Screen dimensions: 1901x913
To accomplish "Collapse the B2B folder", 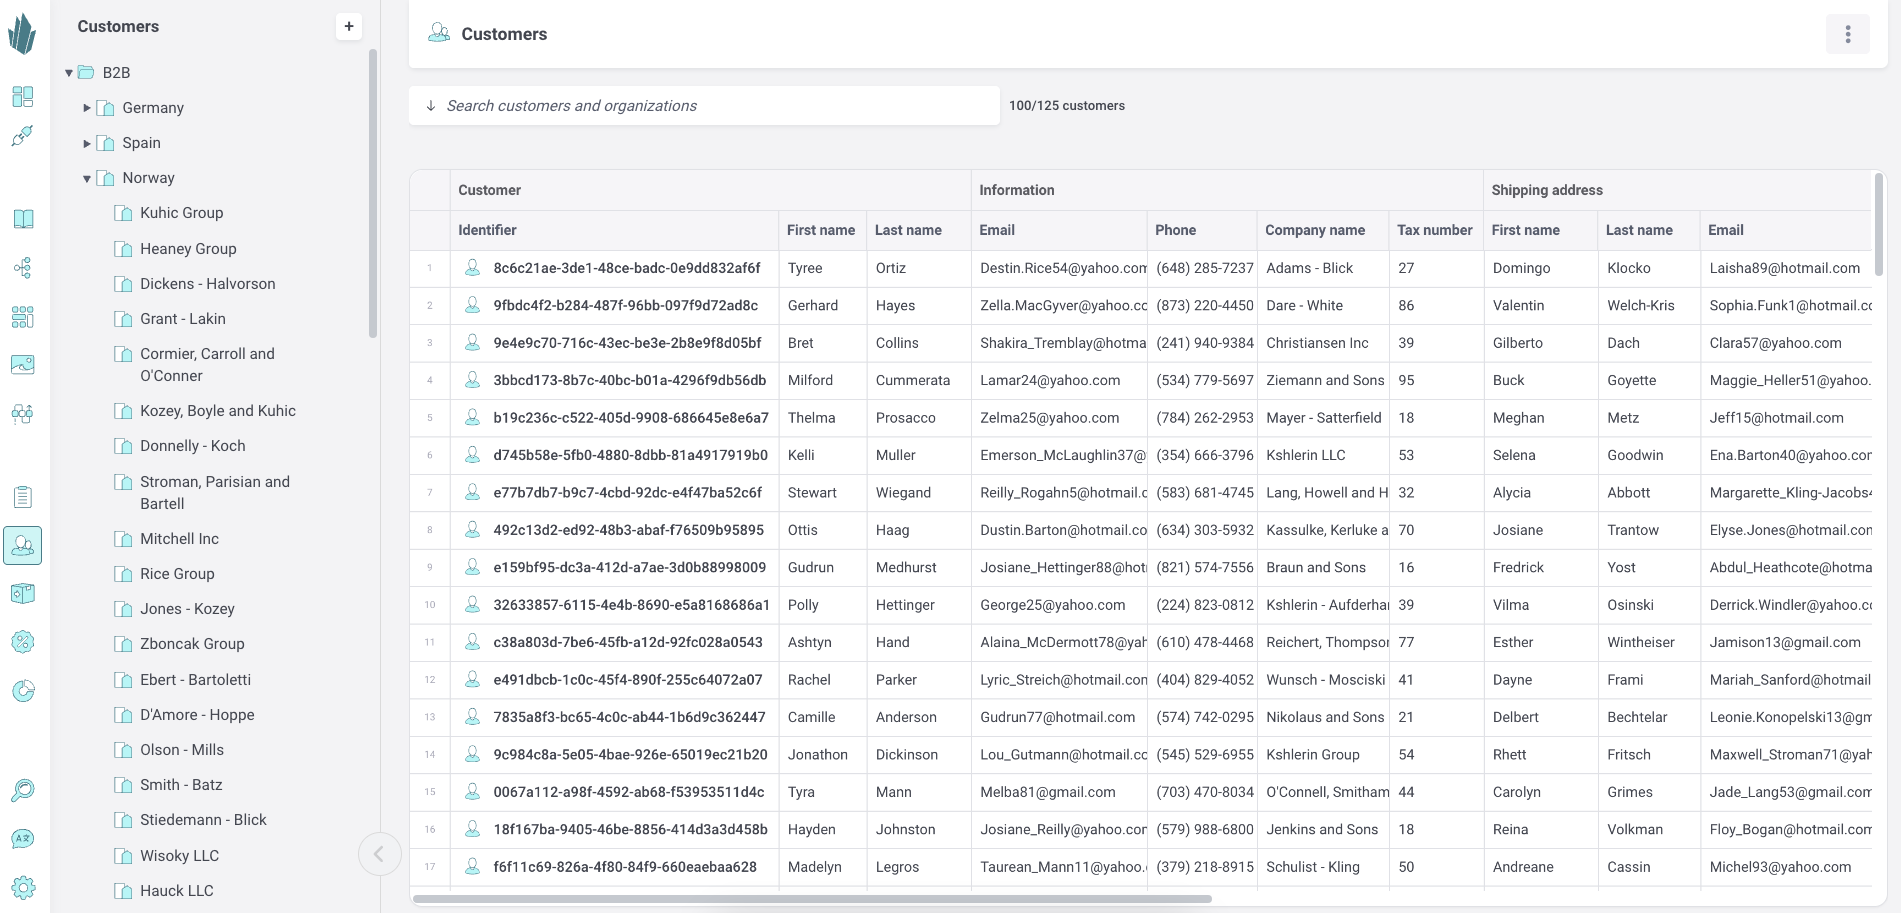I will (x=69, y=73).
